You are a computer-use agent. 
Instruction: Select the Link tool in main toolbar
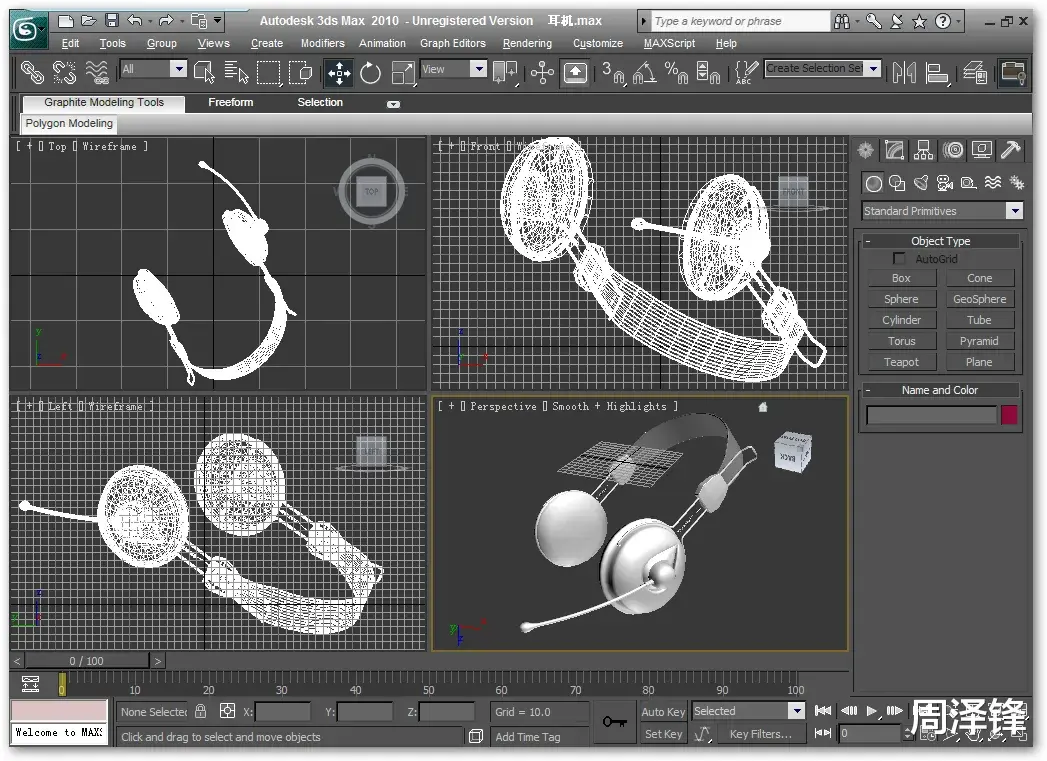point(32,72)
